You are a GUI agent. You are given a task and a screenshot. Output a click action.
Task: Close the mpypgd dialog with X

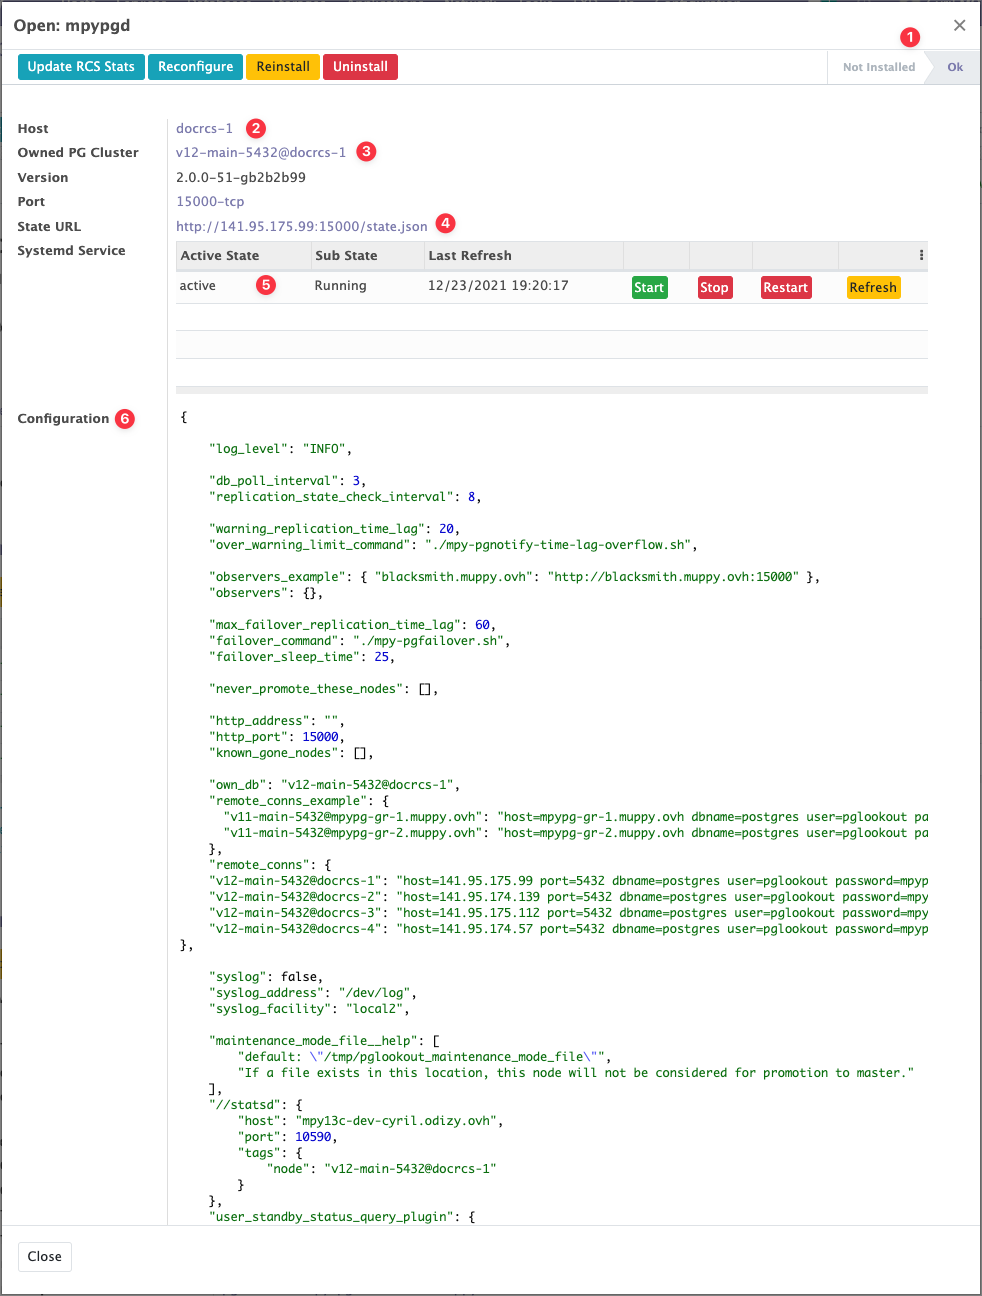959,26
